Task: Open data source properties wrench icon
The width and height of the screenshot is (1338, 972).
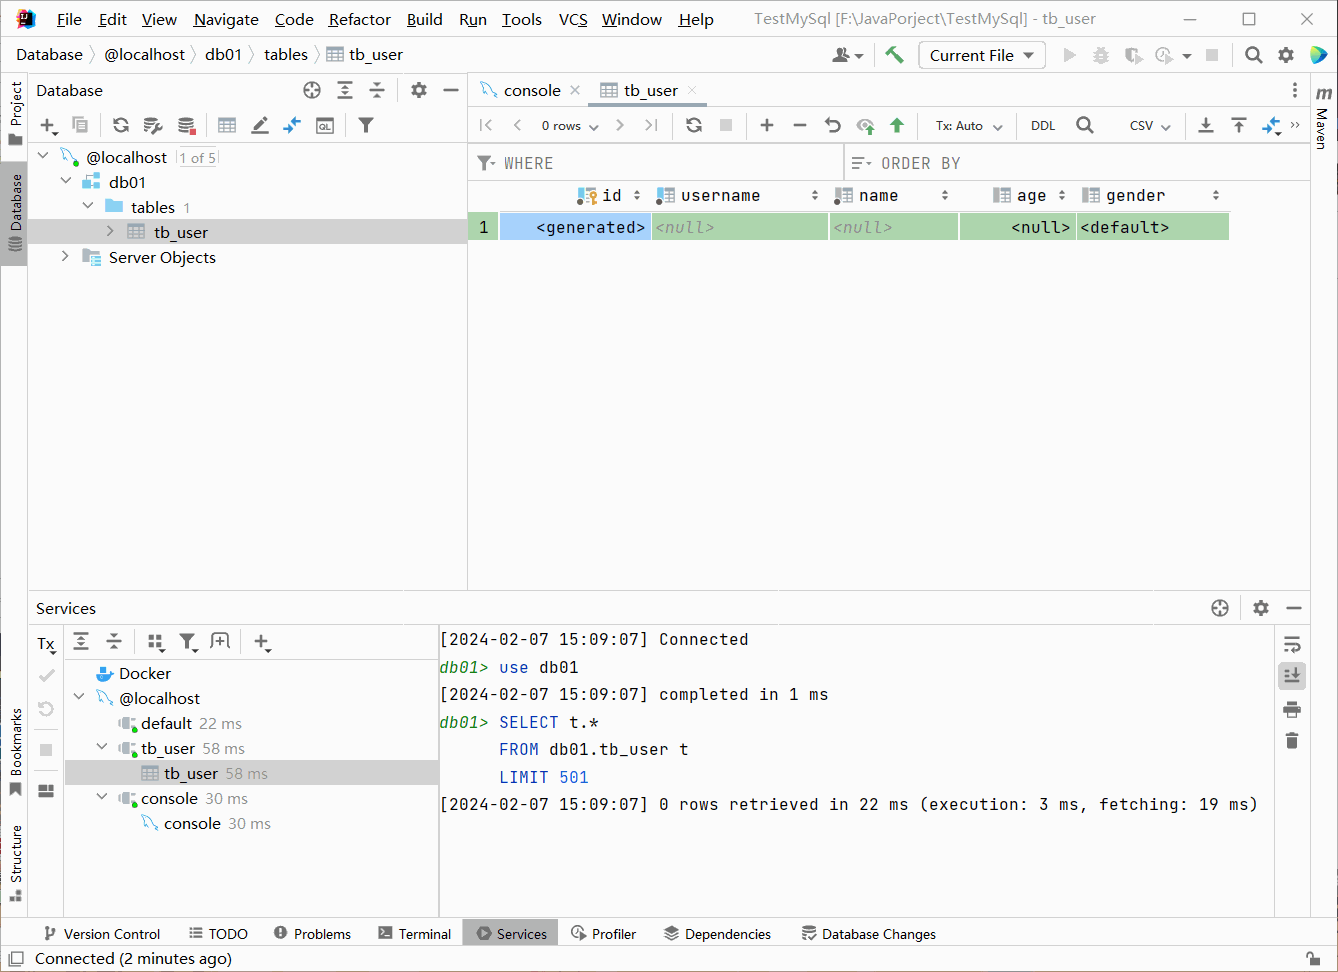Action: coord(153,125)
